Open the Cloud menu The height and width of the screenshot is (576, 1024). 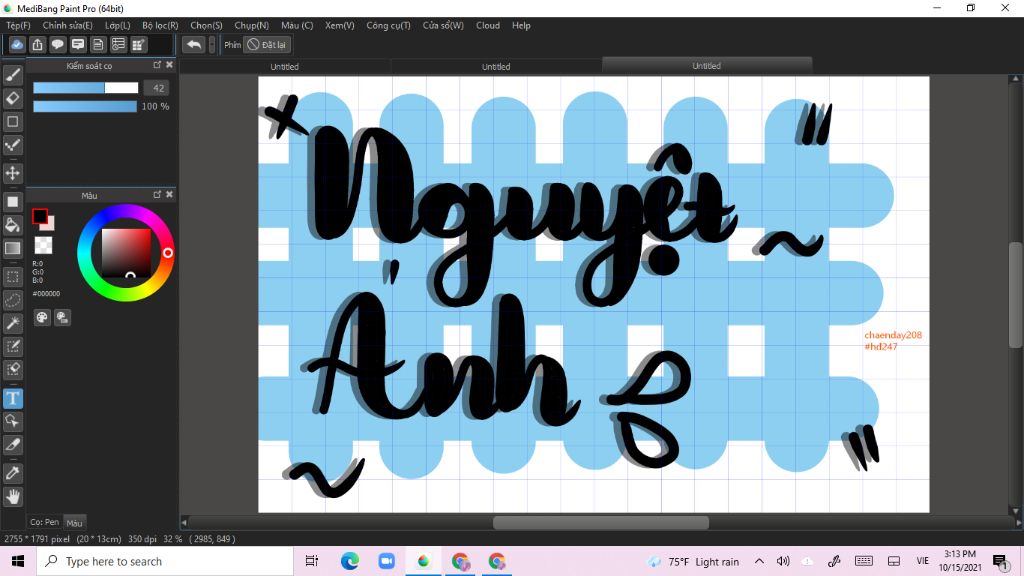(x=488, y=25)
